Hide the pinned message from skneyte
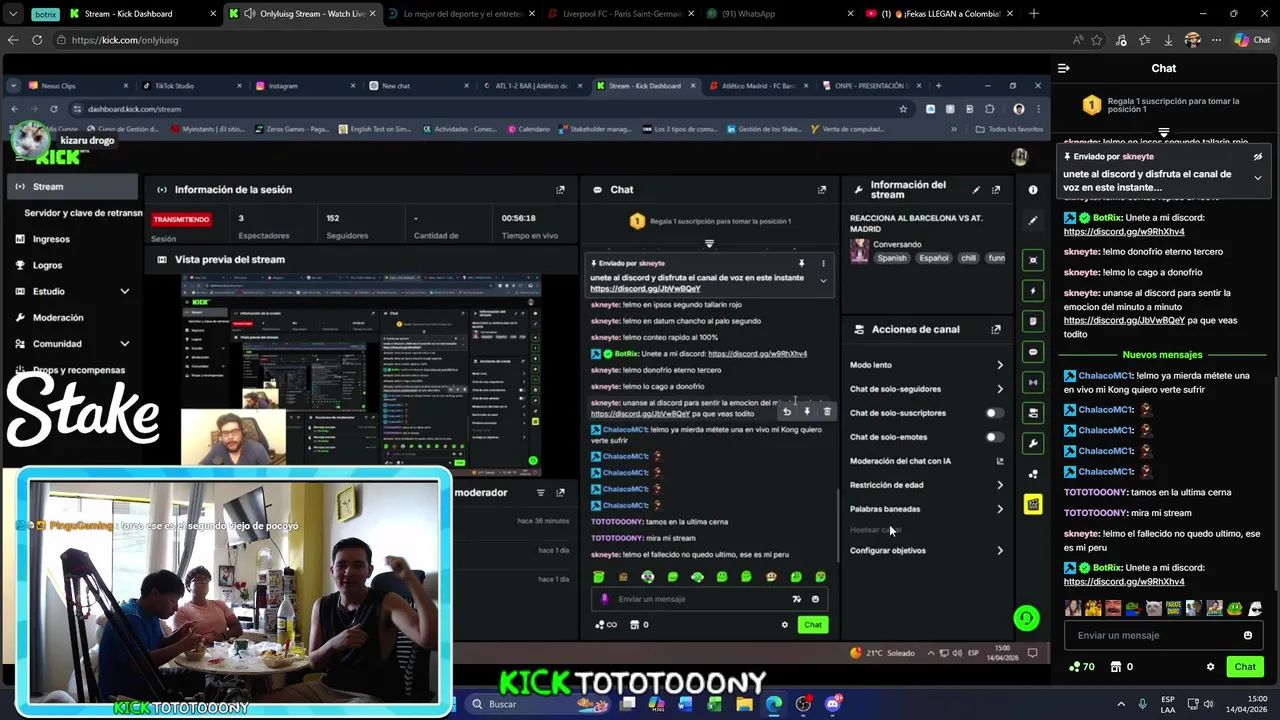Screen dimensions: 1280x720 pyautogui.click(x=1258, y=157)
